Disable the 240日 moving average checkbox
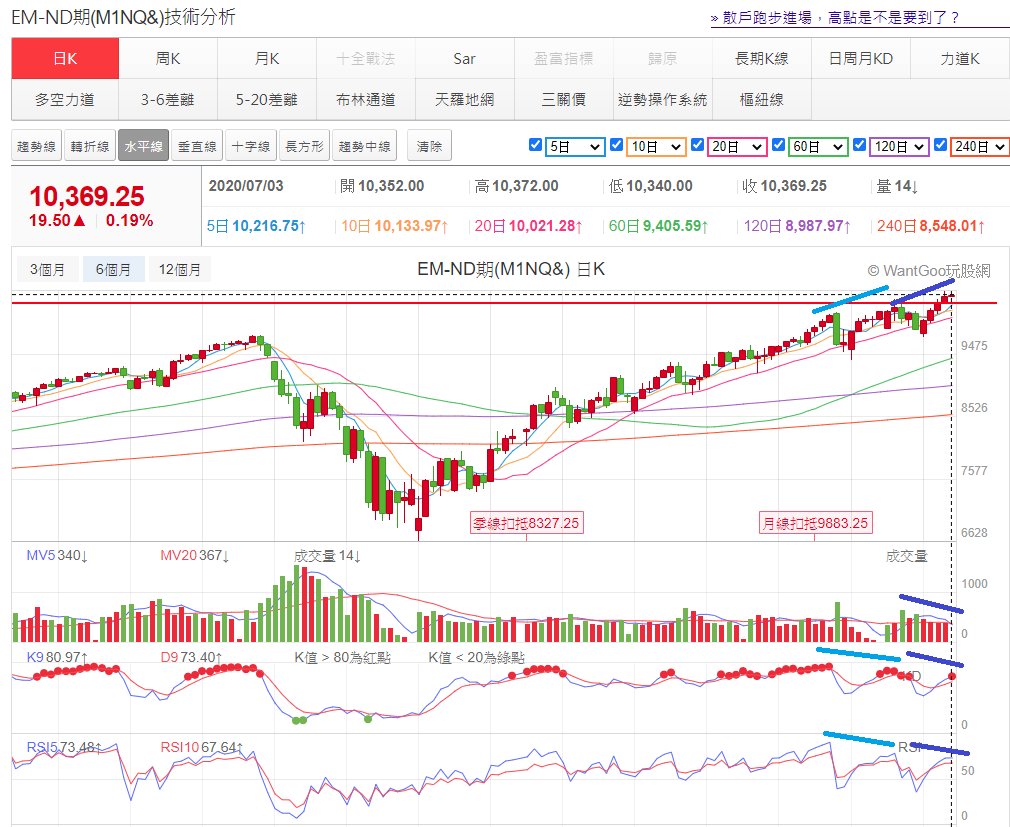The height and width of the screenshot is (827, 1010). (940, 146)
